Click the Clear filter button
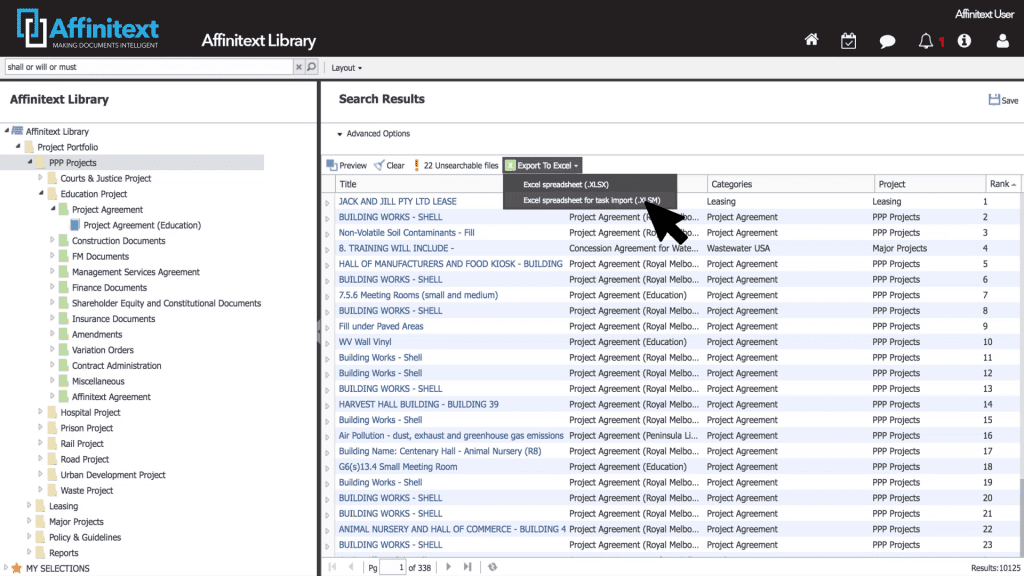Screen dimensions: 1024x576 tap(389, 165)
